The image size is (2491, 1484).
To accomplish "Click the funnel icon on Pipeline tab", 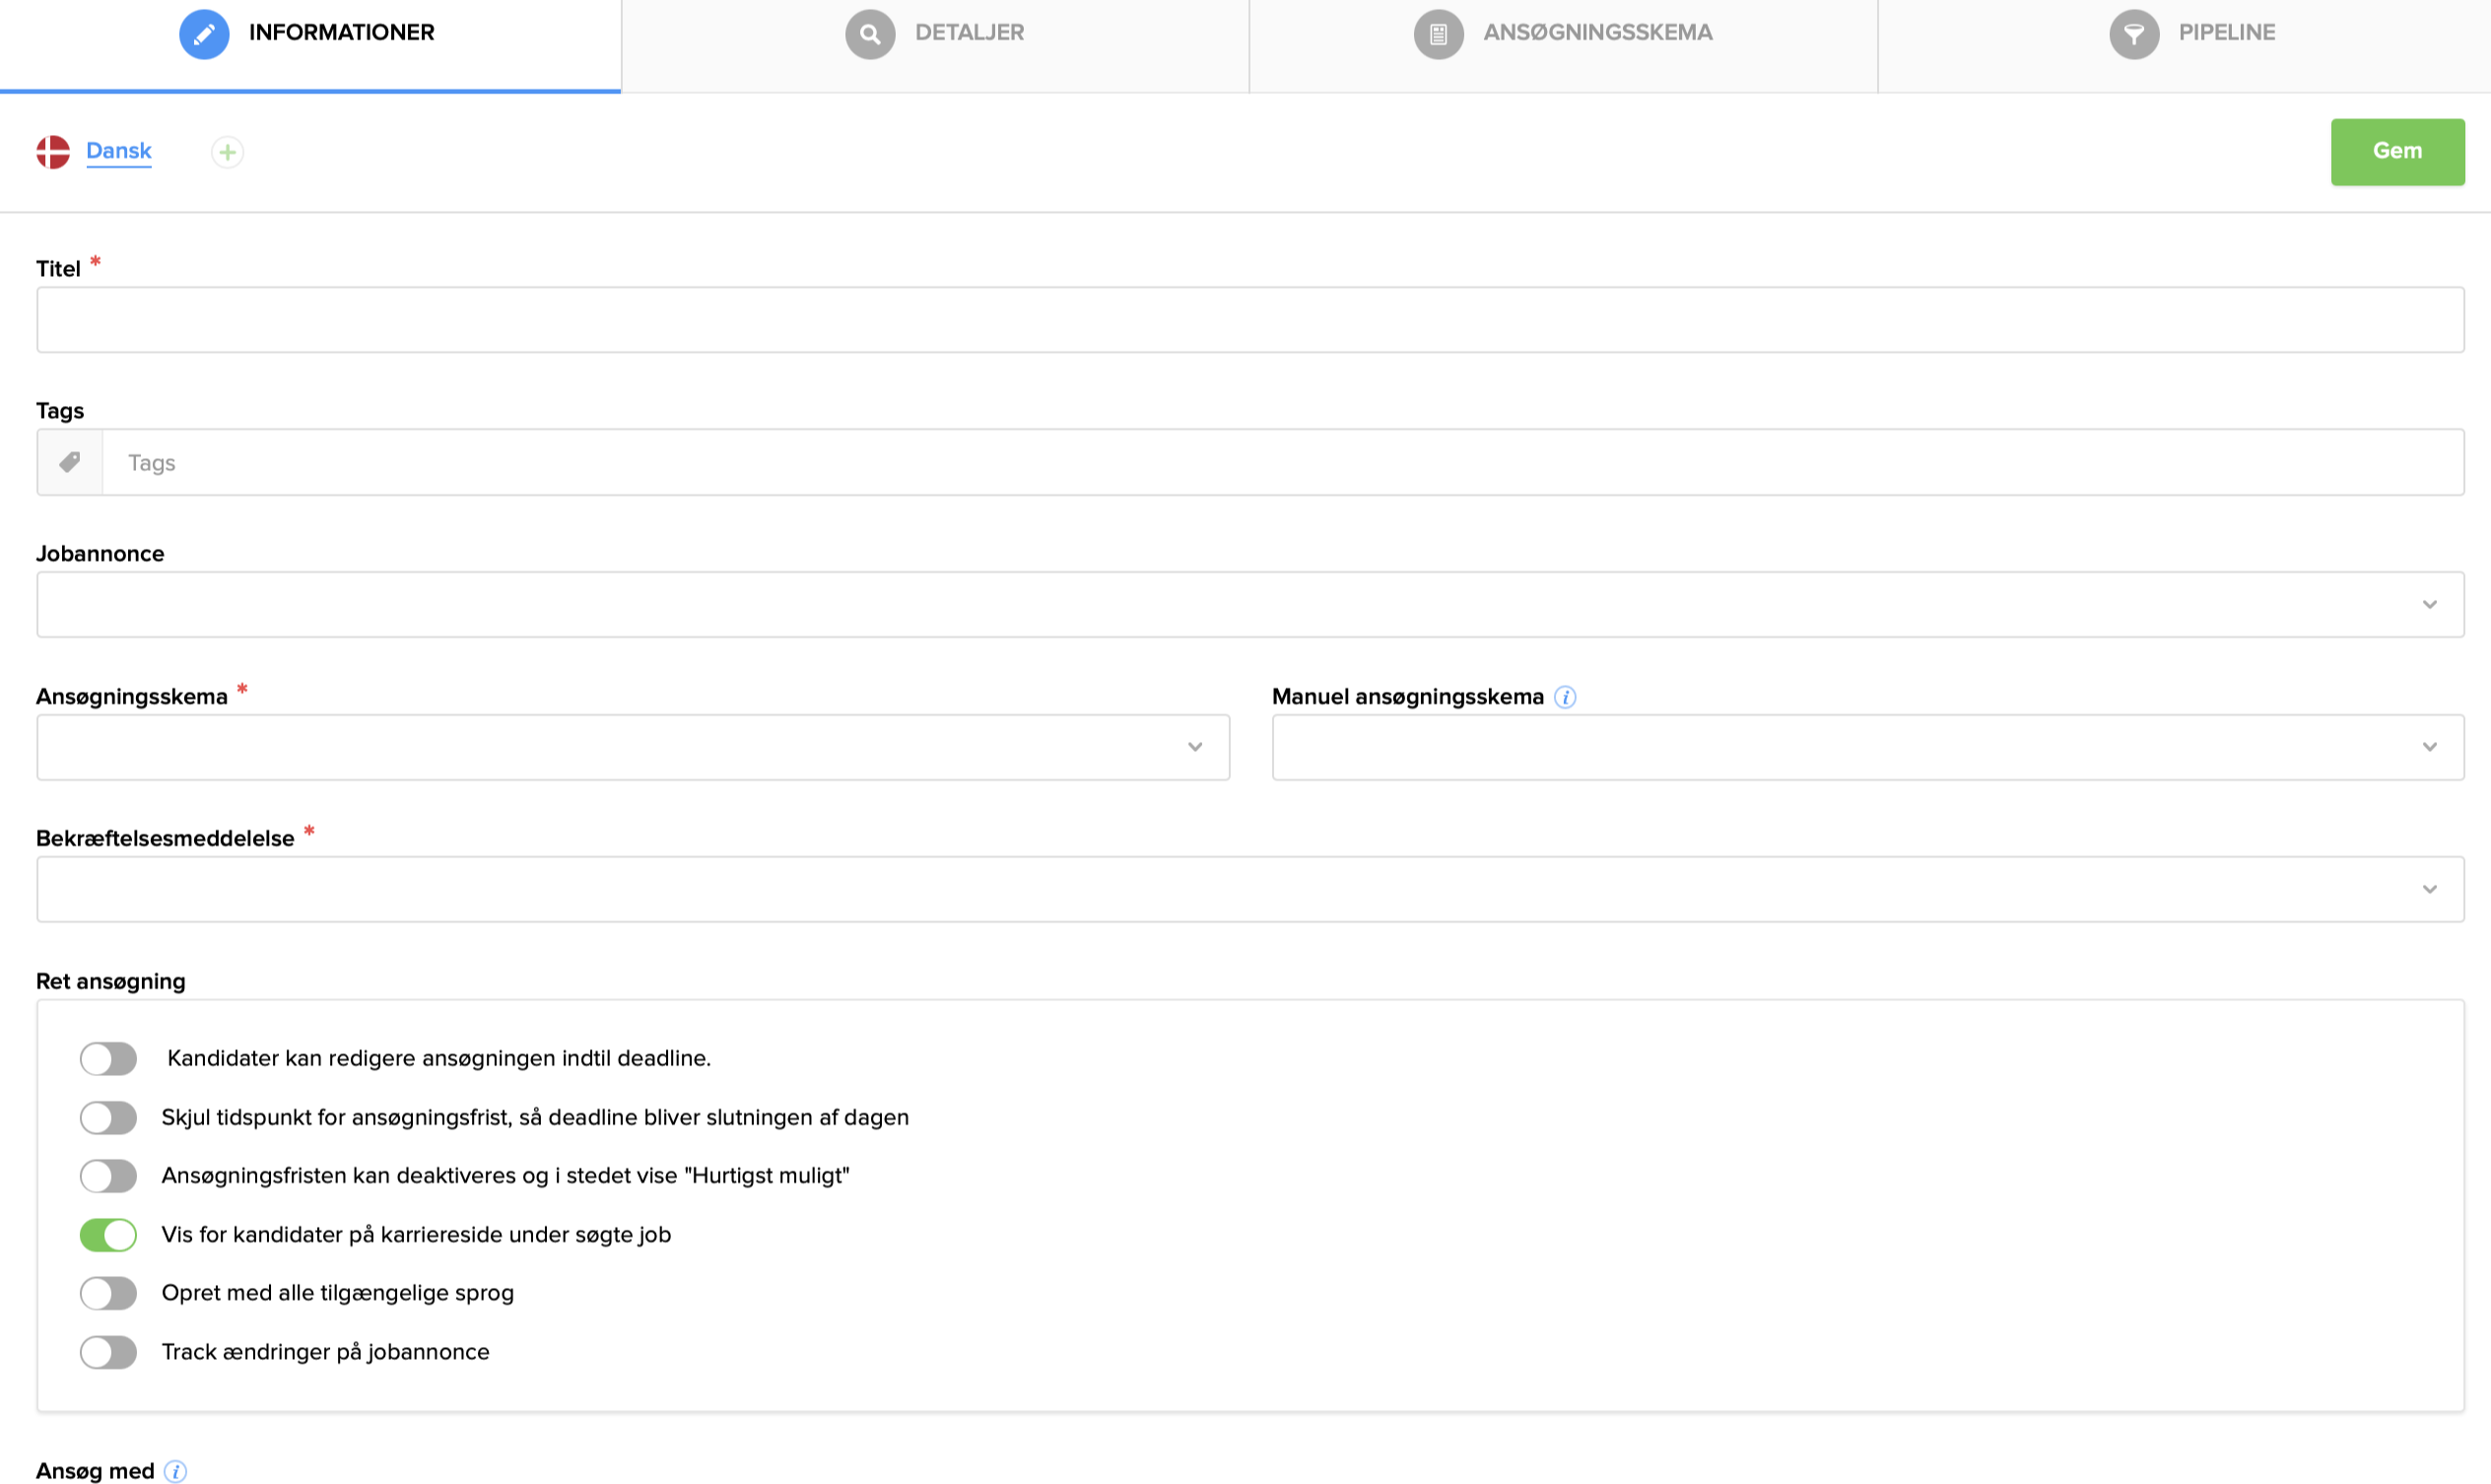I will click(x=2135, y=33).
